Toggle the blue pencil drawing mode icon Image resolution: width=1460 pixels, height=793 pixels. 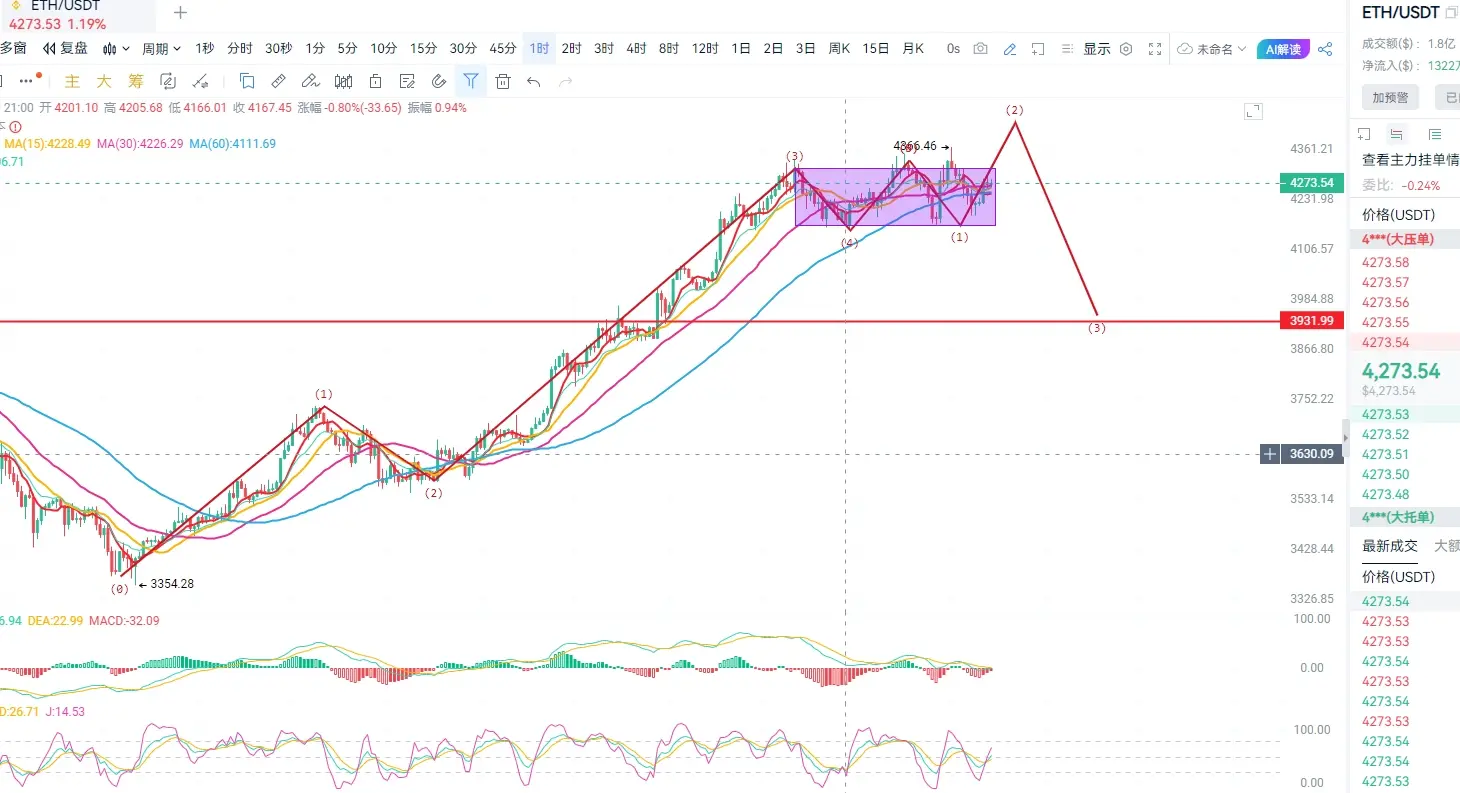(1010, 48)
